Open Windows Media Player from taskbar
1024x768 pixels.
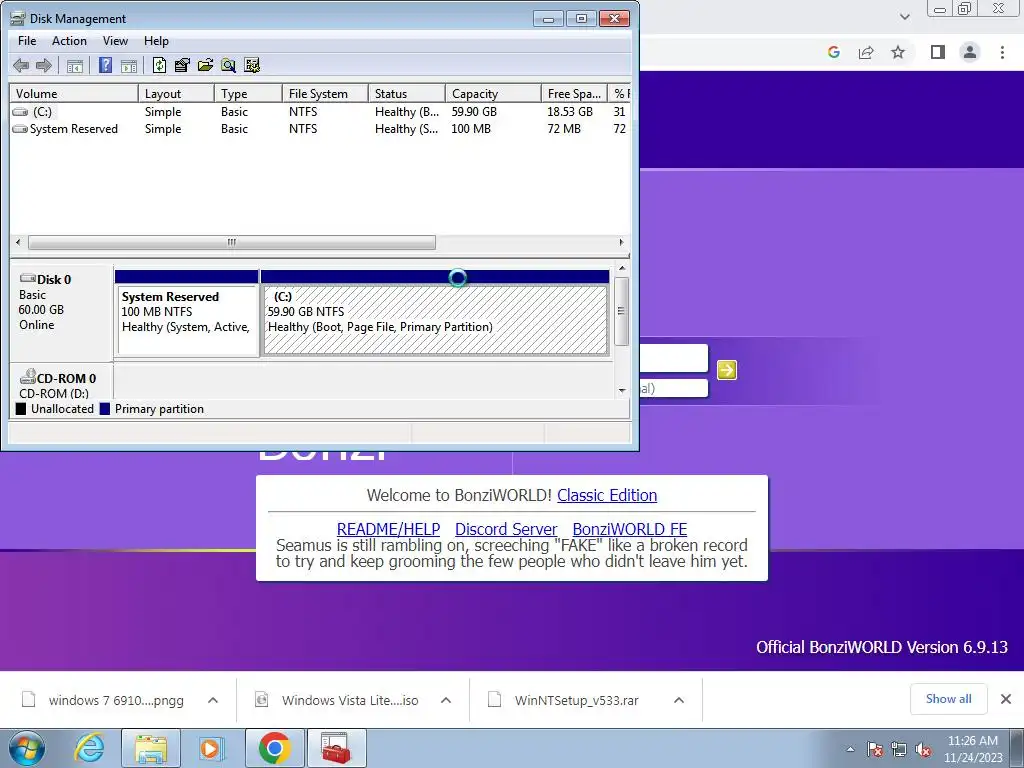pyautogui.click(x=210, y=748)
